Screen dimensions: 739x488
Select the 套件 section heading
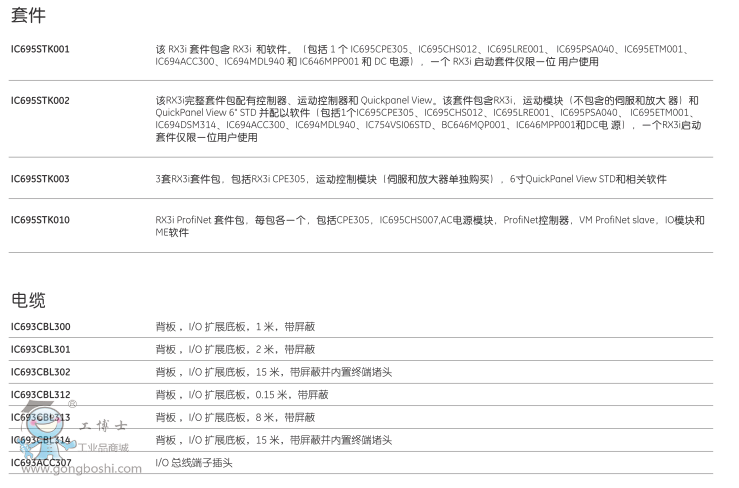coord(27,16)
